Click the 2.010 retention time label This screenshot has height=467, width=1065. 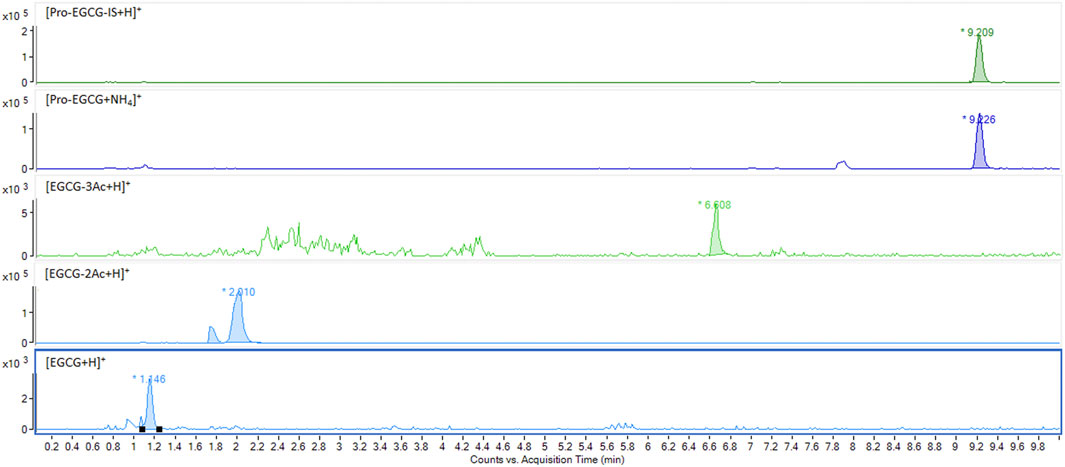(238, 292)
